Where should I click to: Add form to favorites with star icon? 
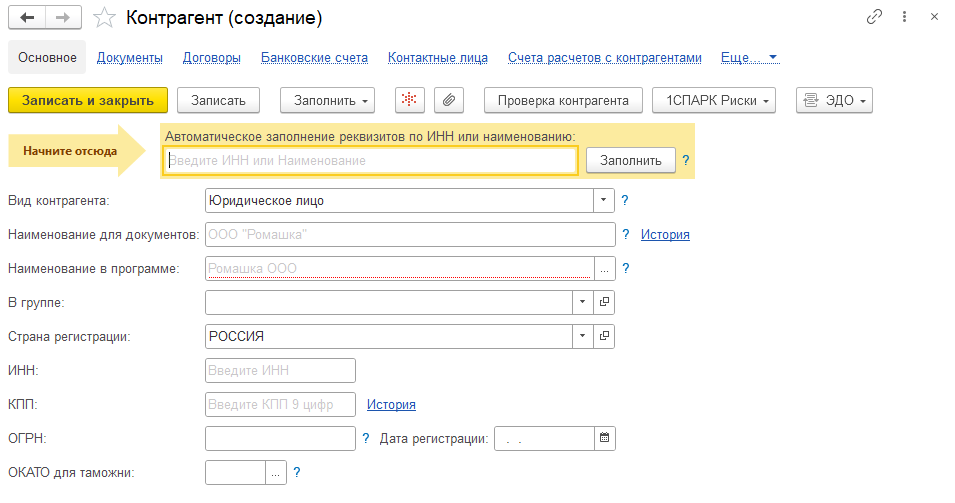pos(104,18)
